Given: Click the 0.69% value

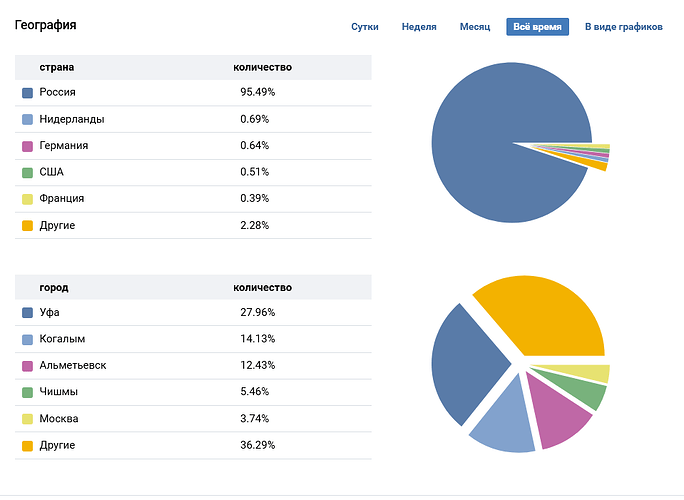Looking at the screenshot, I should [x=254, y=119].
